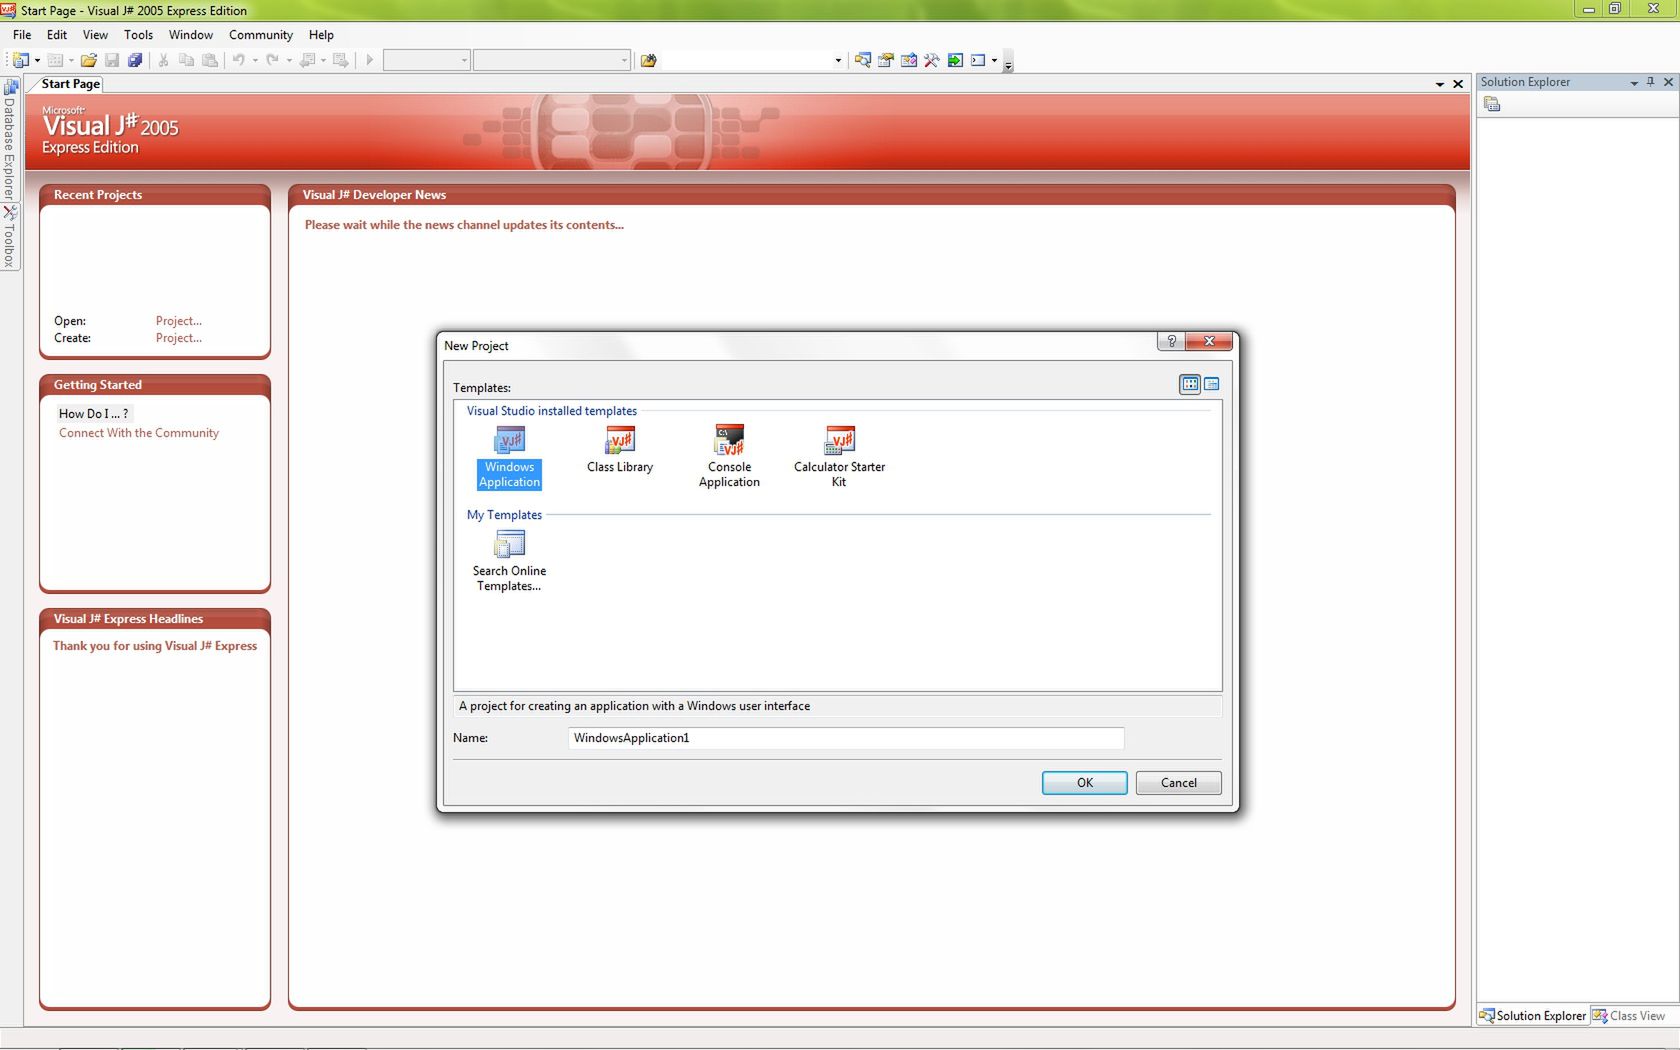Click the Navigate Backward toolbar icon
The image size is (1680, 1050).
(308, 60)
